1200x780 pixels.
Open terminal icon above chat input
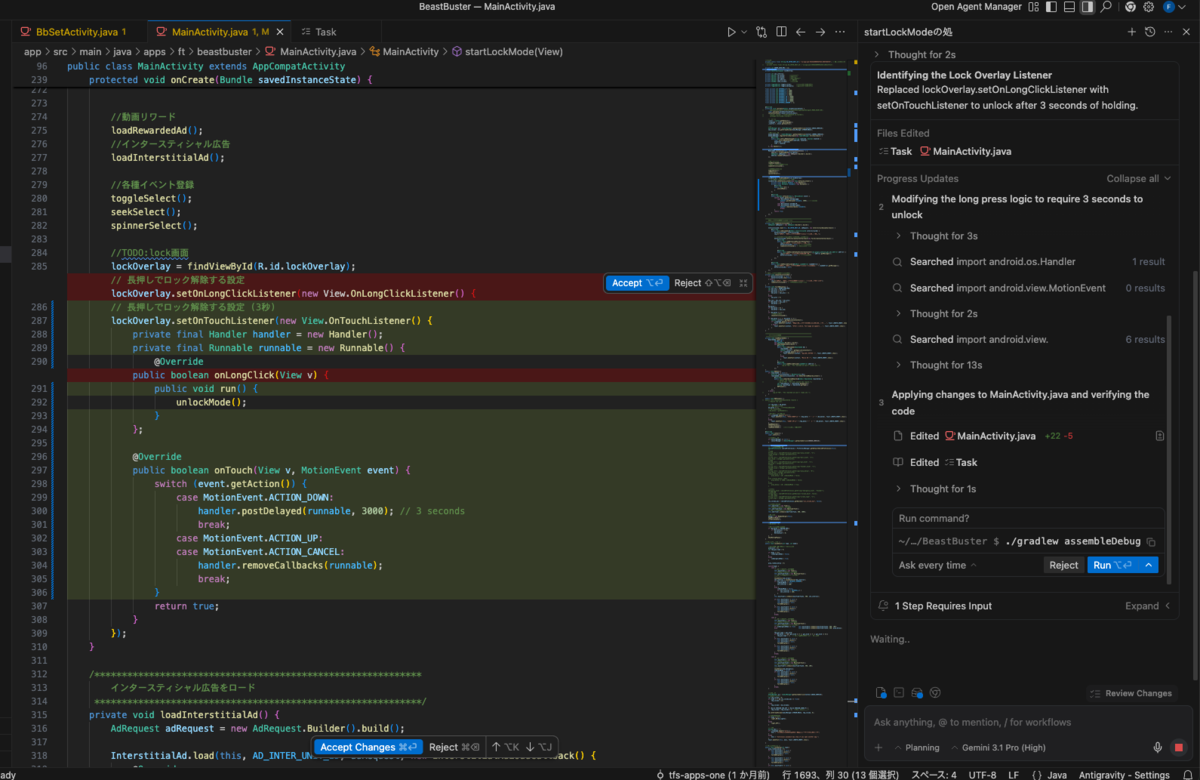(x=899, y=693)
